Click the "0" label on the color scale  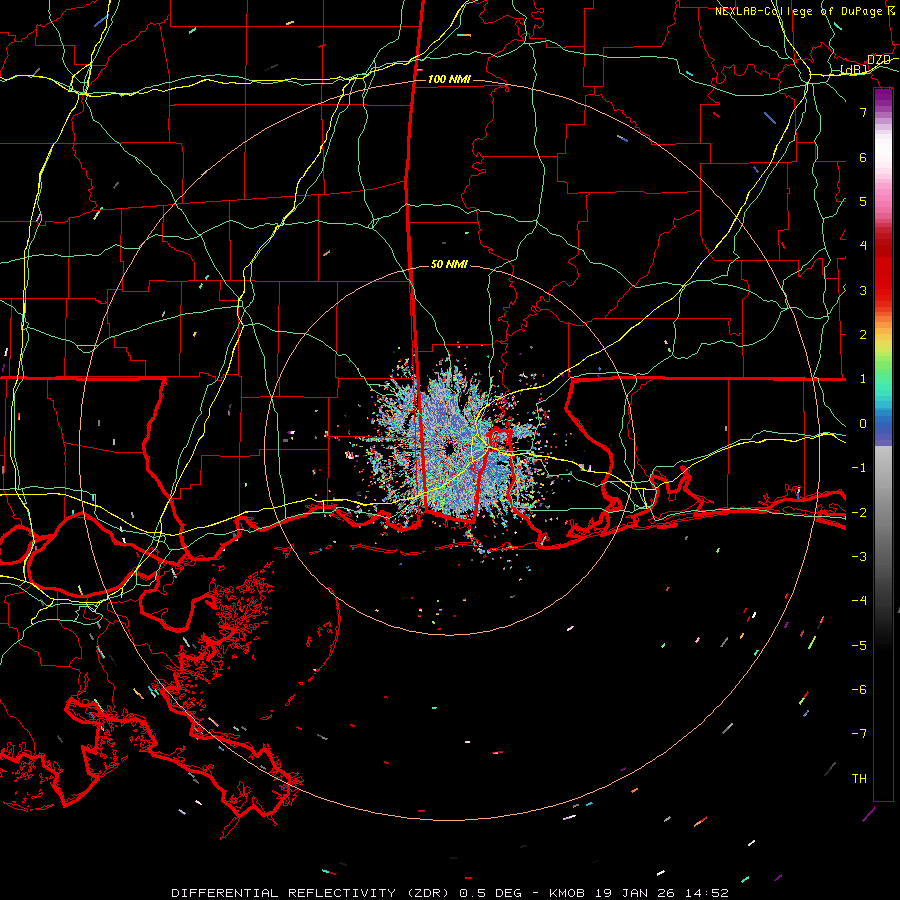[x=863, y=424]
